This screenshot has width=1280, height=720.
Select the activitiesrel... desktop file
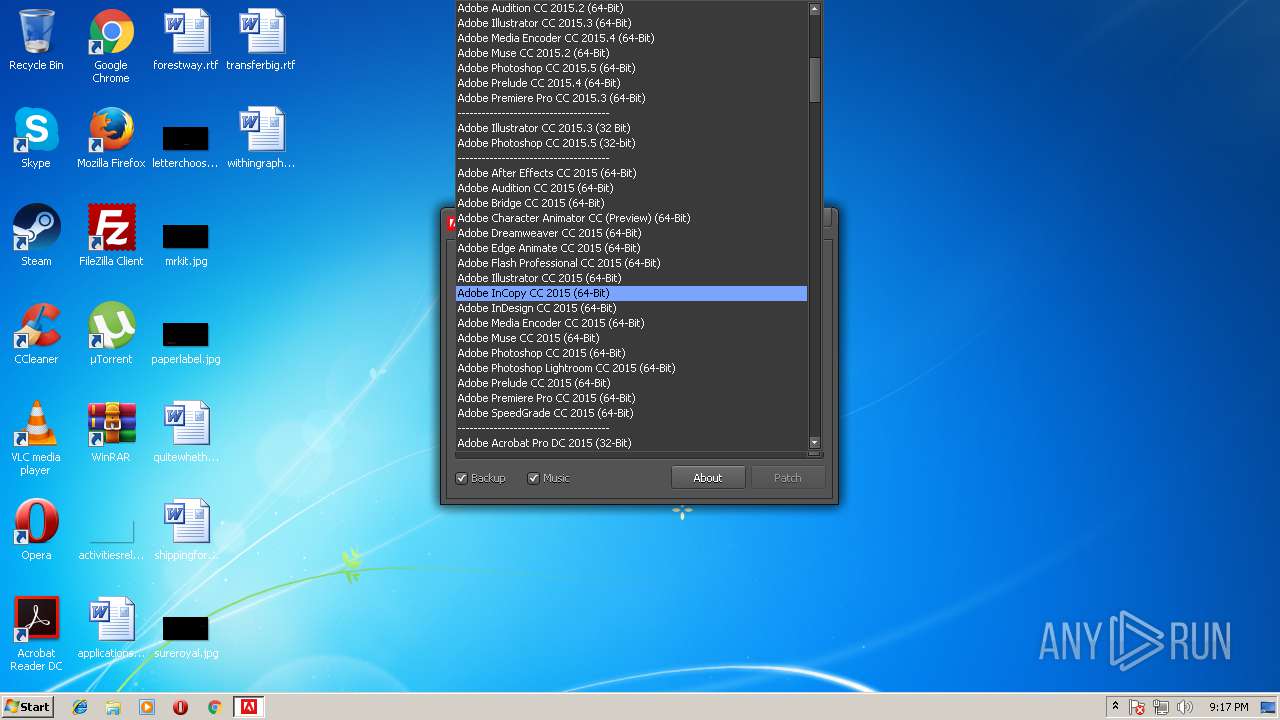click(111, 540)
